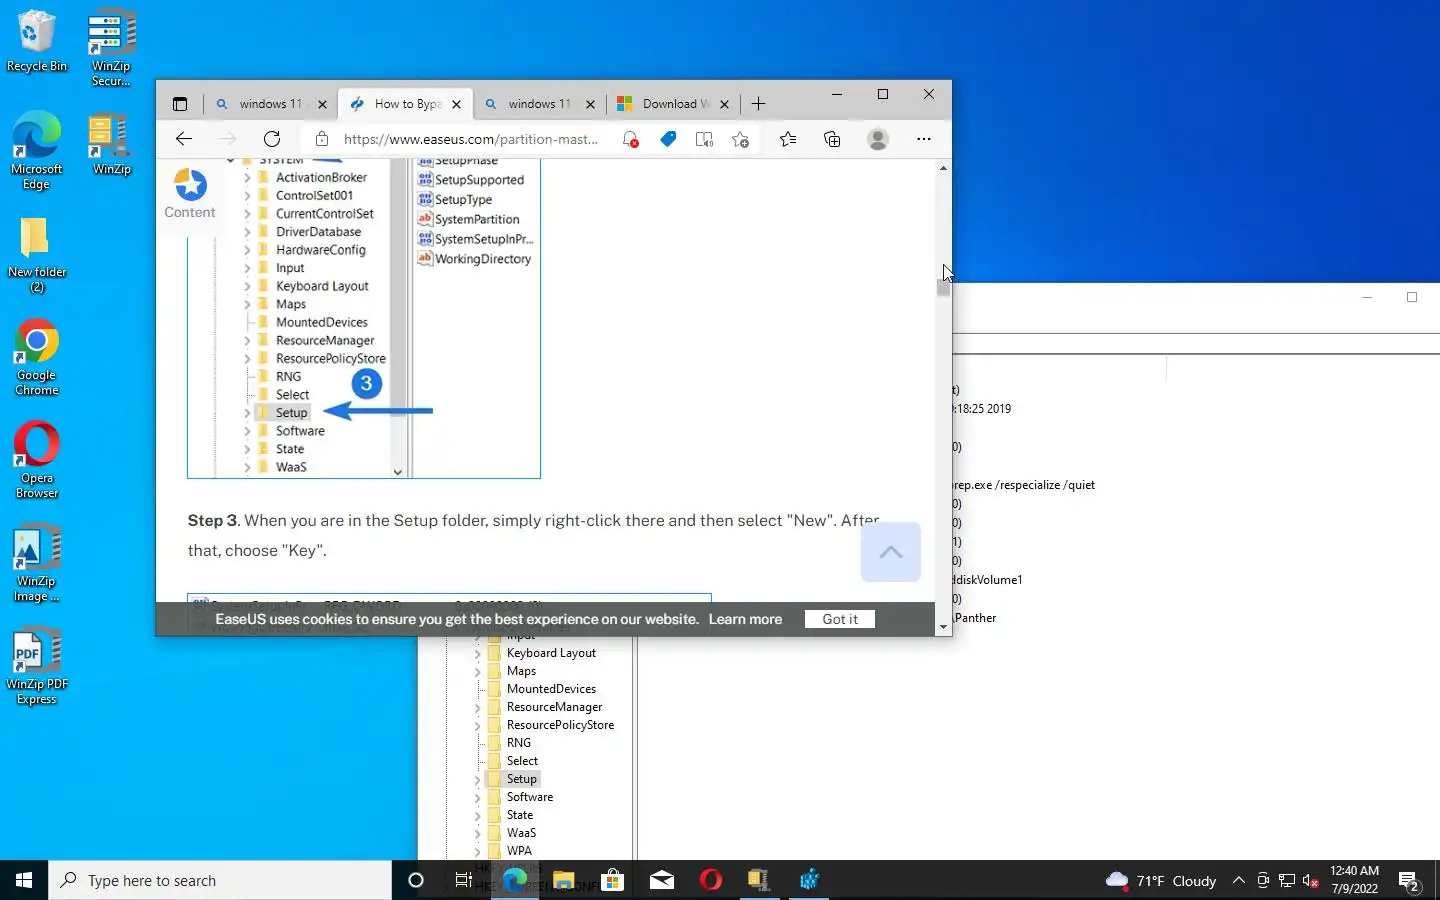This screenshot has width=1440, height=900.
Task: Open WinZip from the taskbar
Action: coord(759,880)
